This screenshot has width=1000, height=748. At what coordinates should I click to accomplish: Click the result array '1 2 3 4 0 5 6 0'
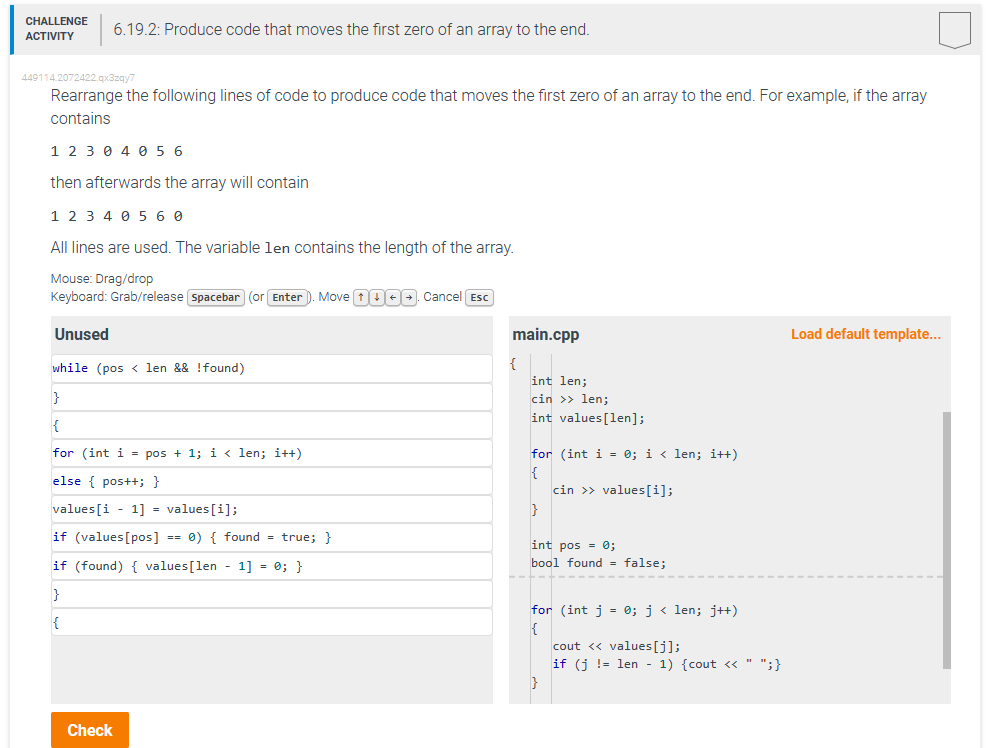pyautogui.click(x=117, y=217)
